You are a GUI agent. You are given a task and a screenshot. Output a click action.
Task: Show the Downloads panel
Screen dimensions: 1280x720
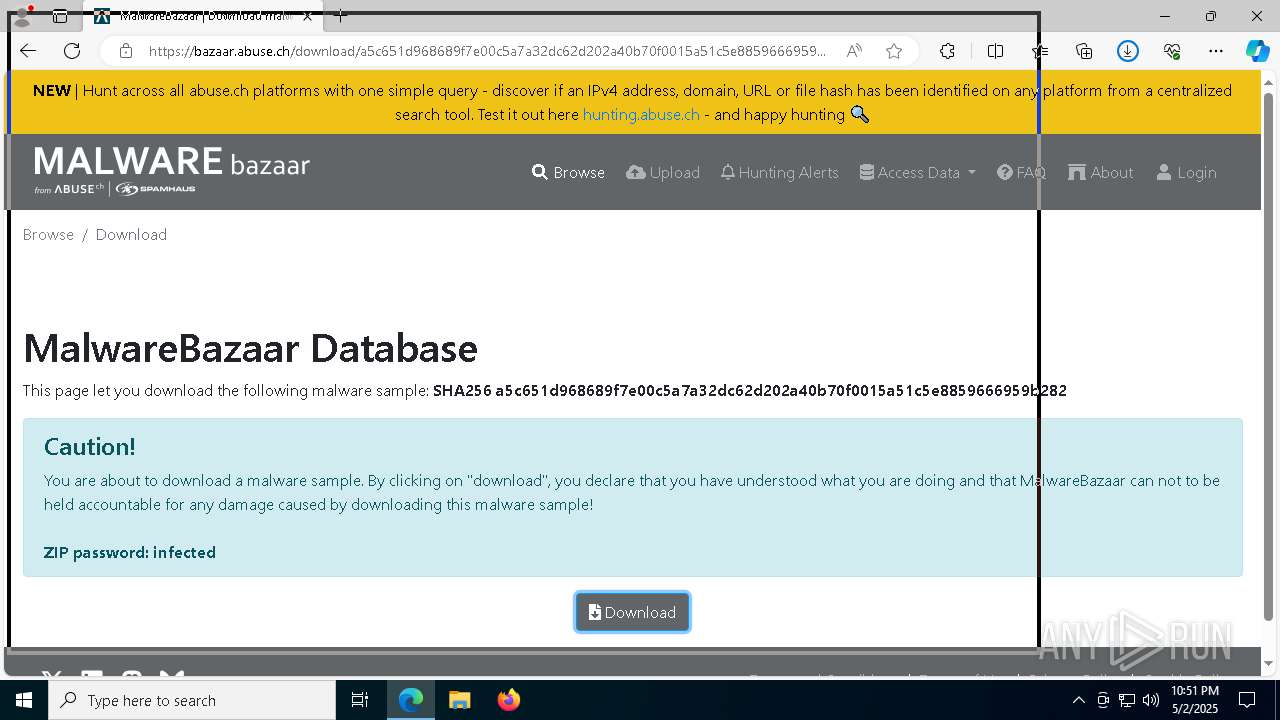[x=1128, y=51]
